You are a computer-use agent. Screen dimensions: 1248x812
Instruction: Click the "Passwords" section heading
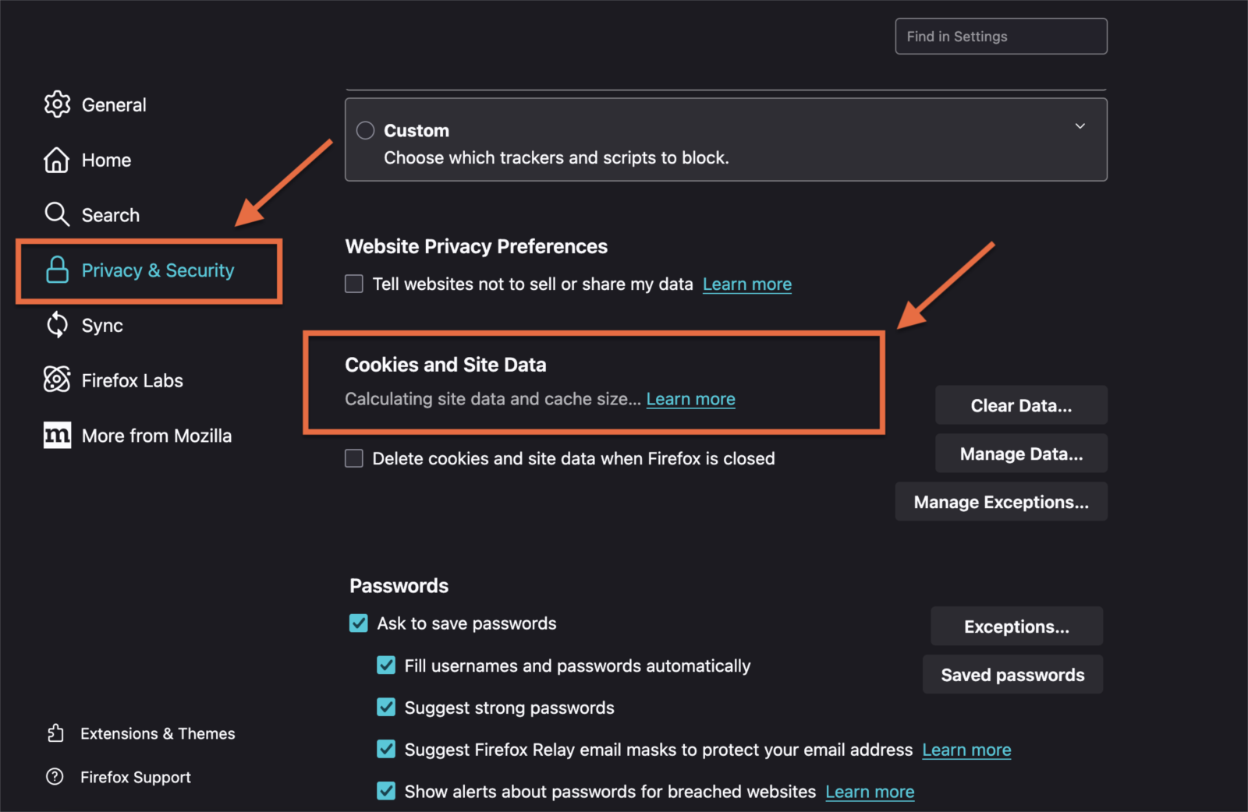(399, 586)
